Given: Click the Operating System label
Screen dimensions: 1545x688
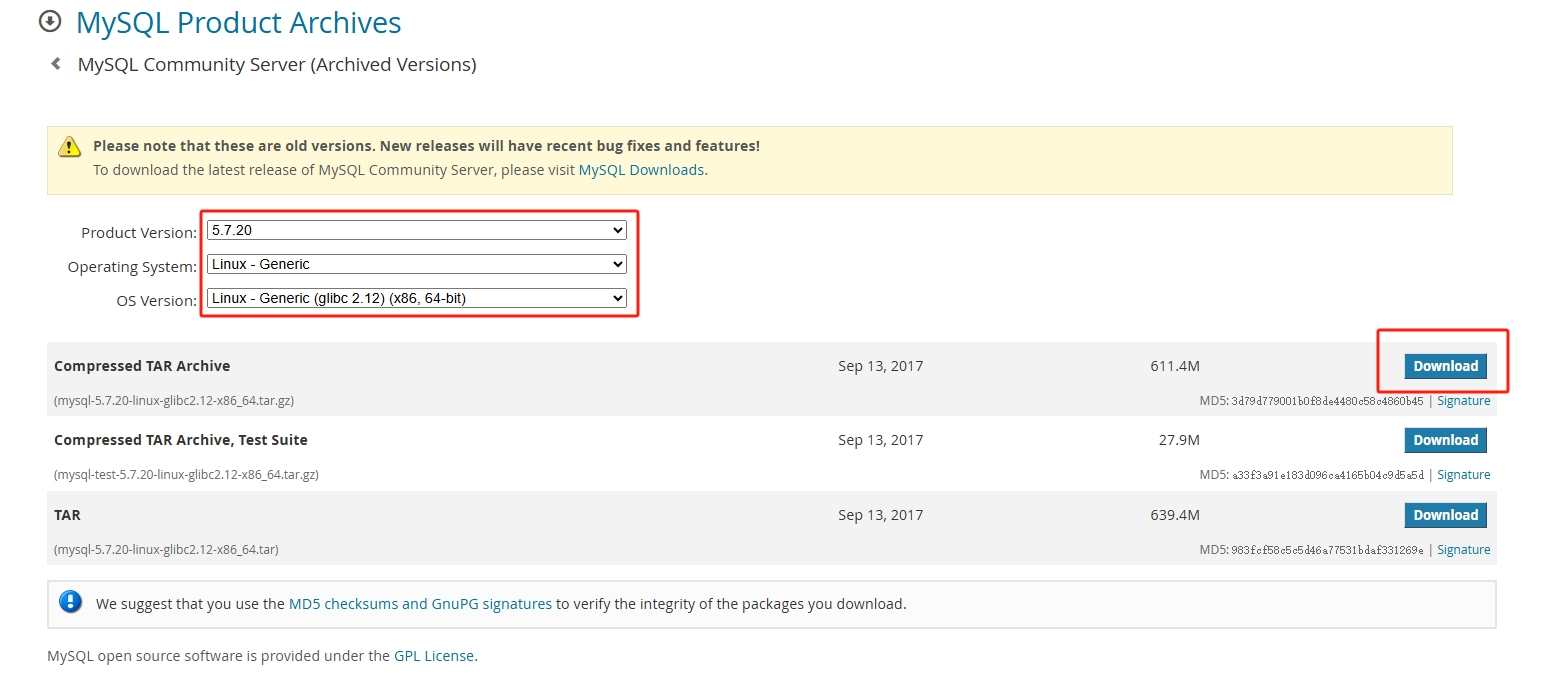Looking at the screenshot, I should click(132, 266).
